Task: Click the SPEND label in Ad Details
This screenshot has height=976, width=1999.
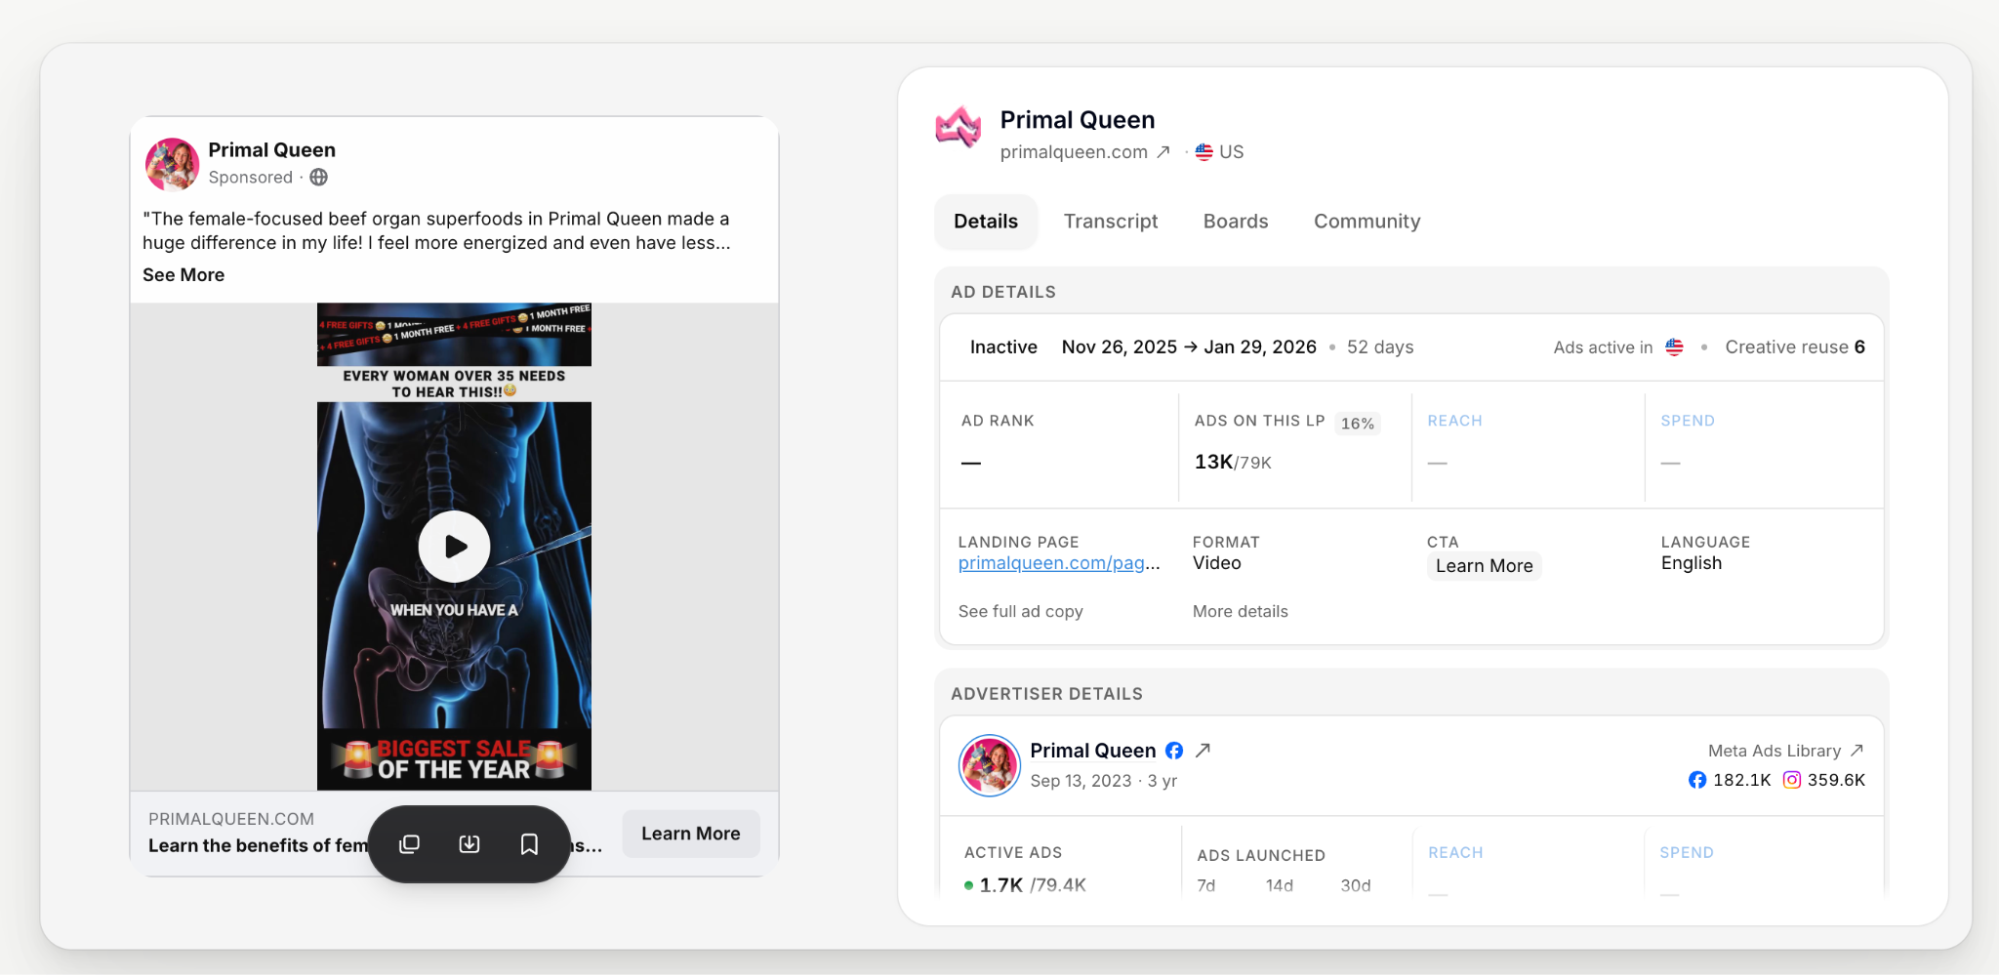Action: pos(1687,421)
